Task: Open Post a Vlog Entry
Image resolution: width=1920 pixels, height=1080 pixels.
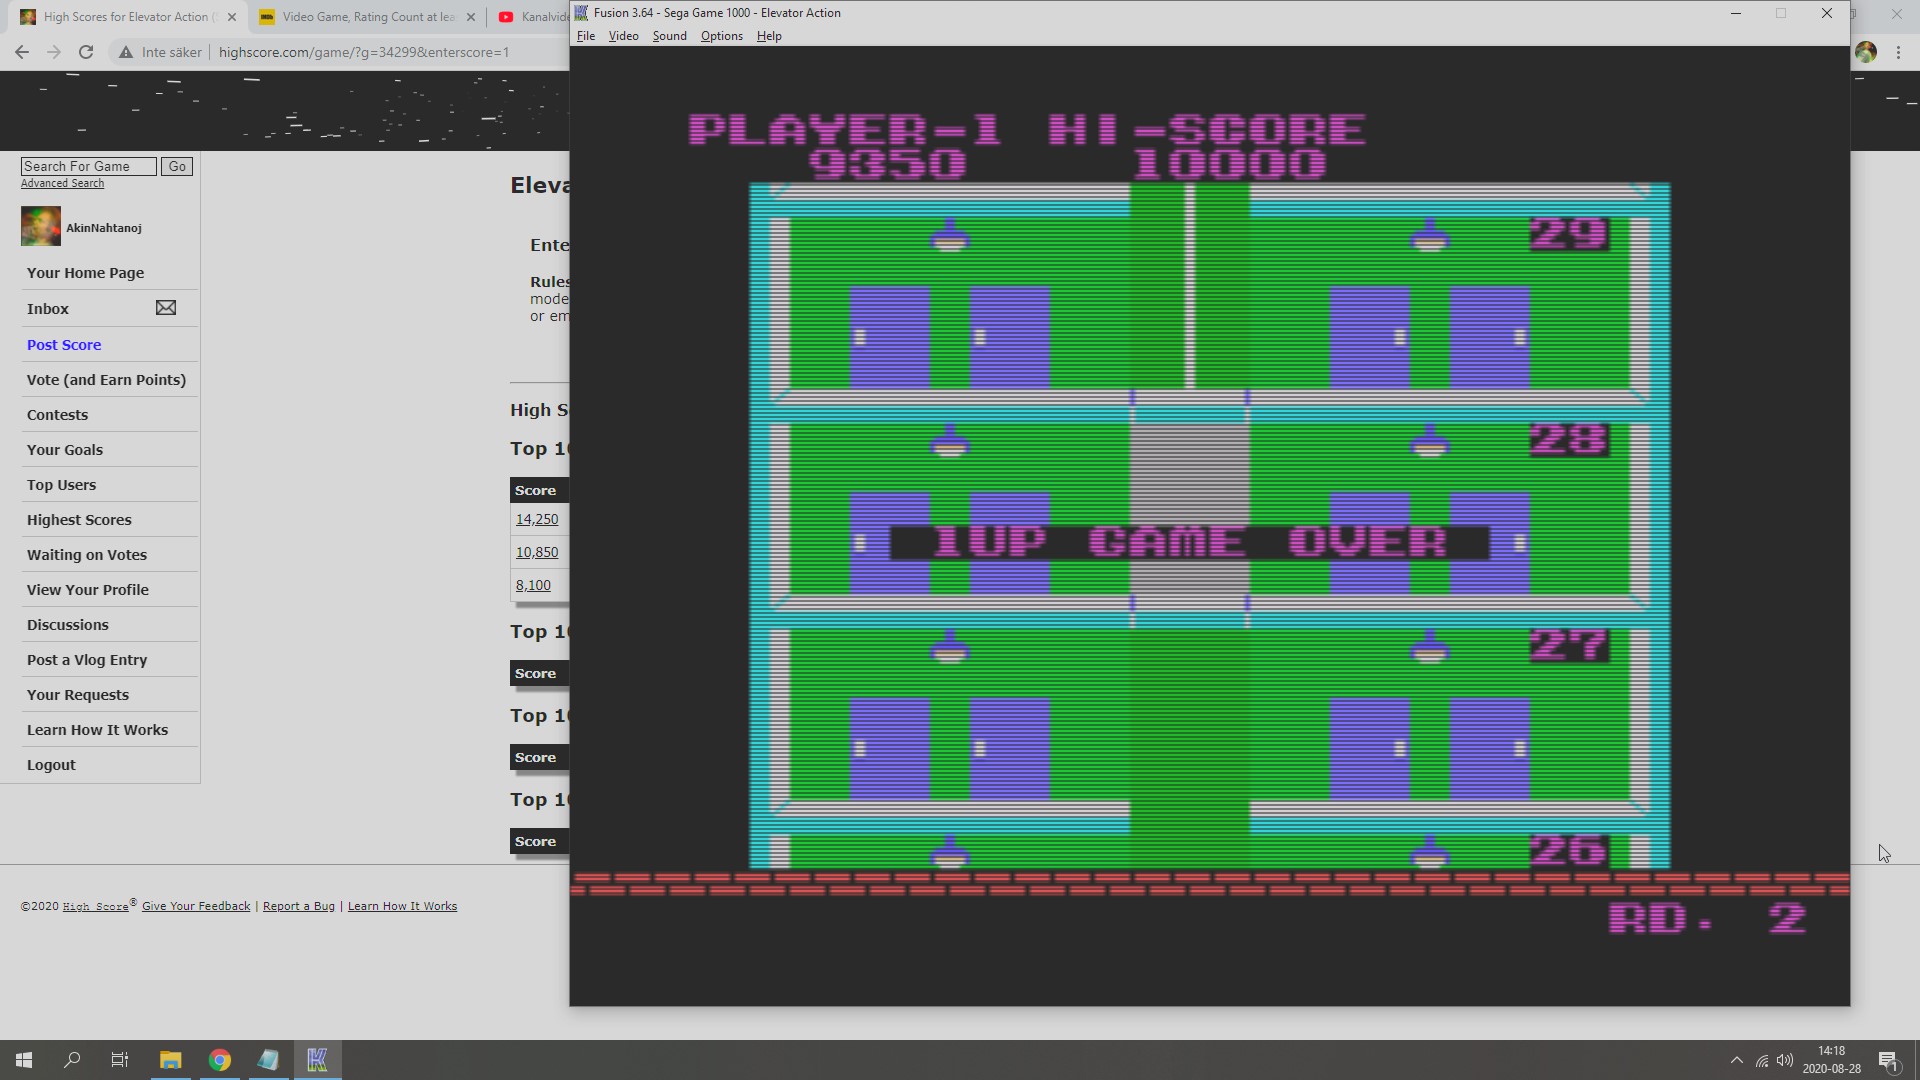Action: [x=87, y=660]
